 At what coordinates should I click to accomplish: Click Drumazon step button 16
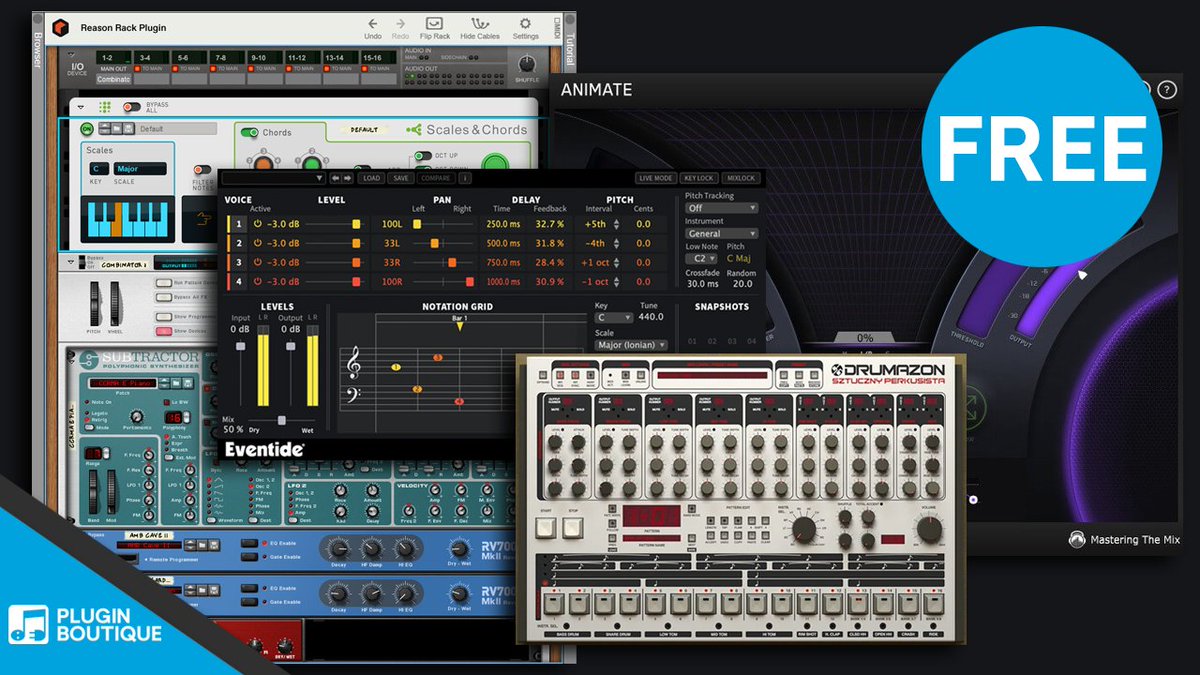[934, 604]
